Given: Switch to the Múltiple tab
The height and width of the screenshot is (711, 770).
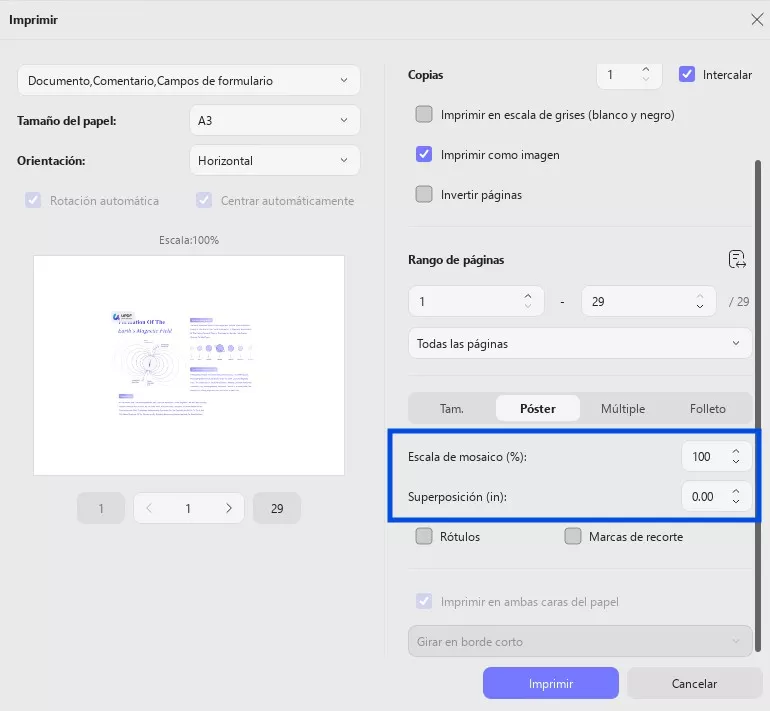Looking at the screenshot, I should pyautogui.click(x=622, y=408).
